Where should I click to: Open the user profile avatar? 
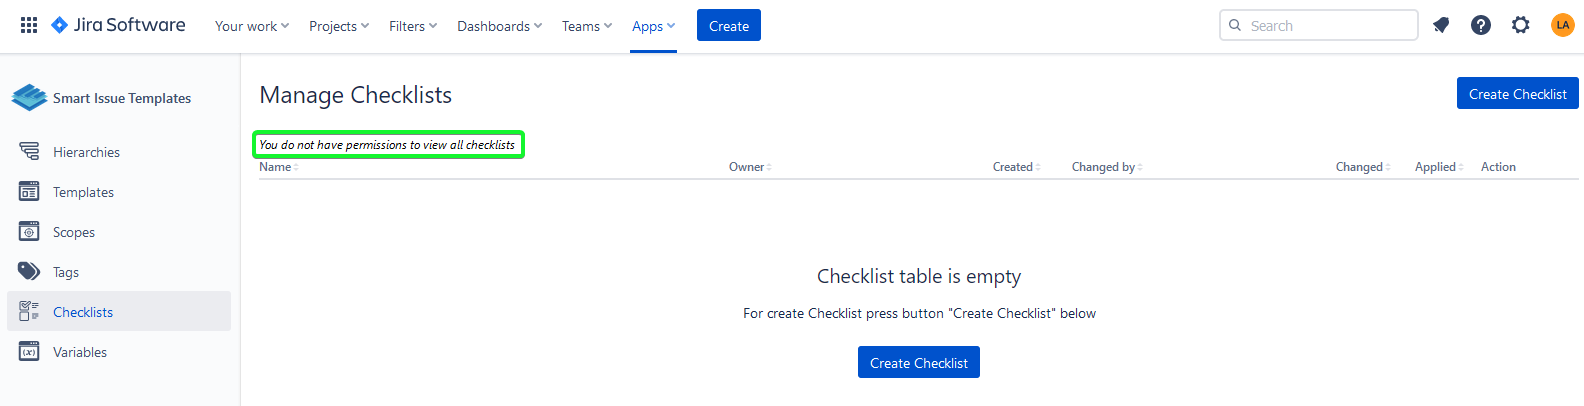tap(1562, 25)
